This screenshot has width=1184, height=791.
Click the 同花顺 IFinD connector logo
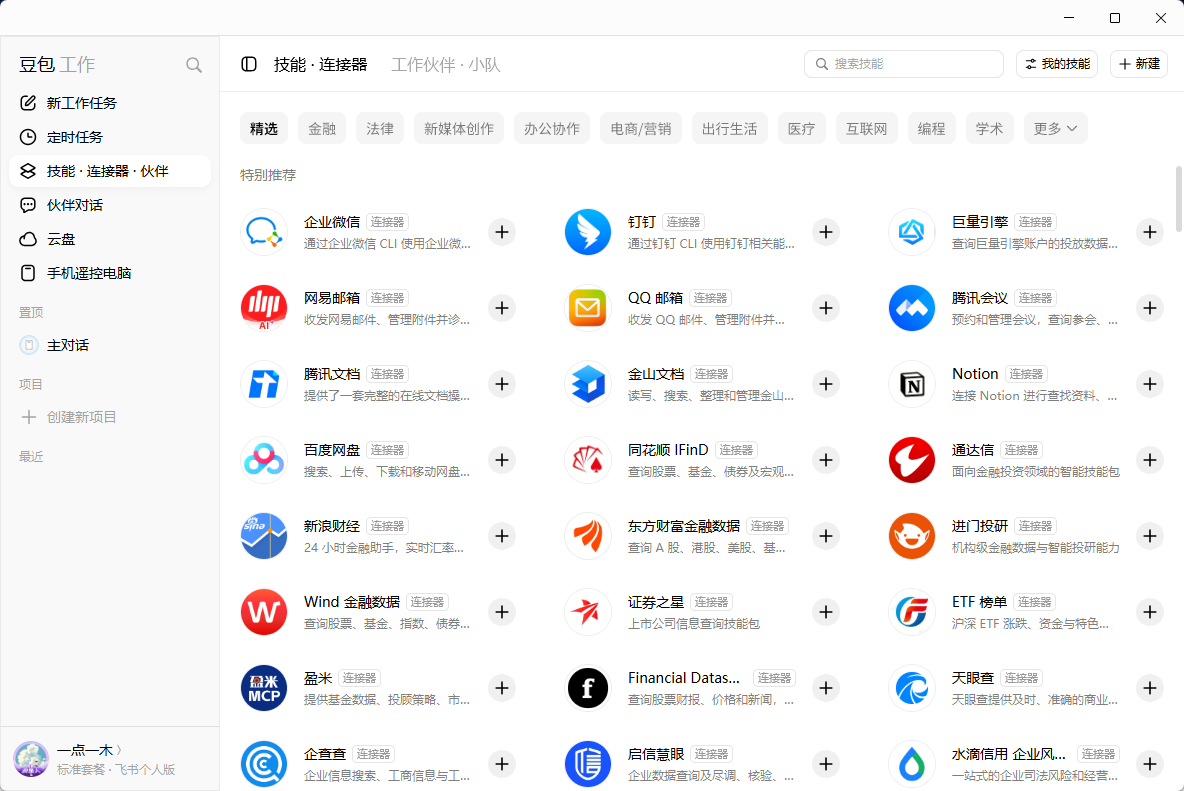(587, 460)
